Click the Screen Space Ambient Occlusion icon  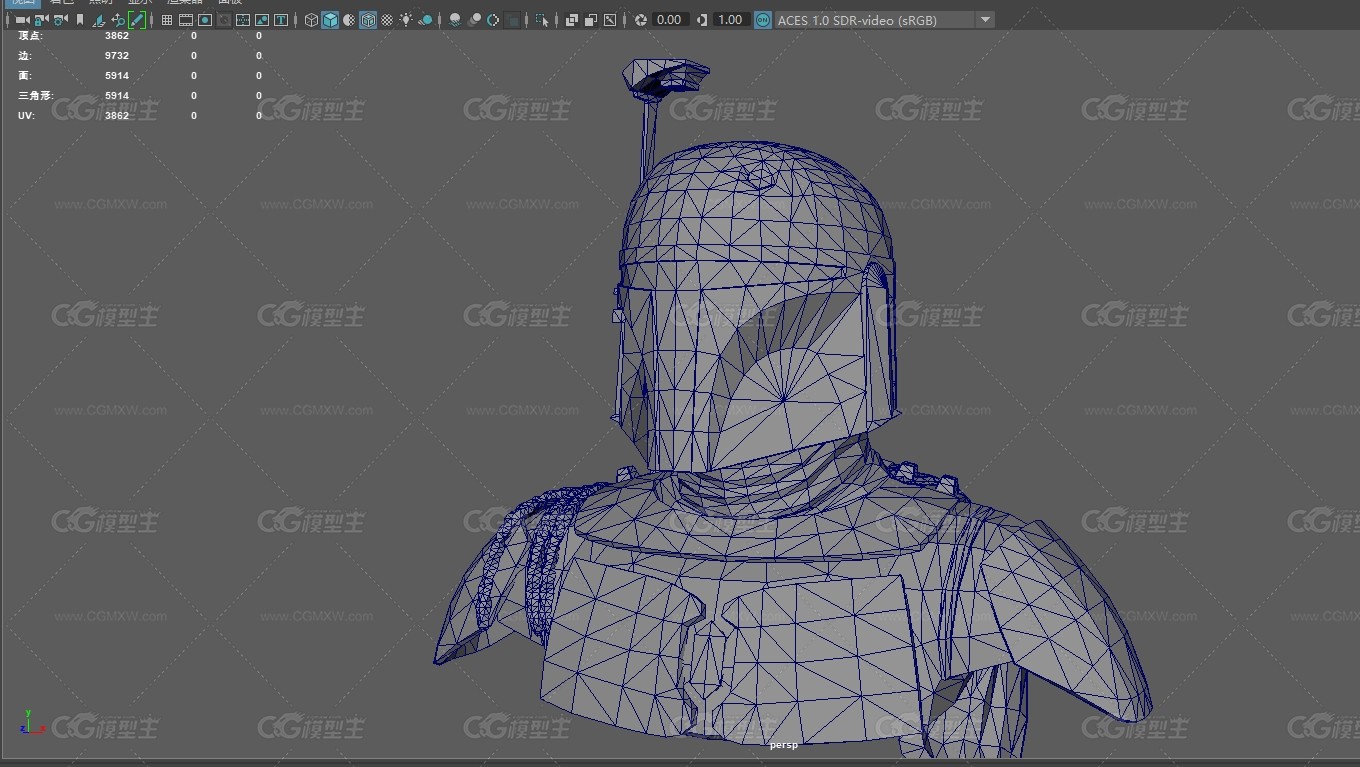pyautogui.click(x=455, y=20)
